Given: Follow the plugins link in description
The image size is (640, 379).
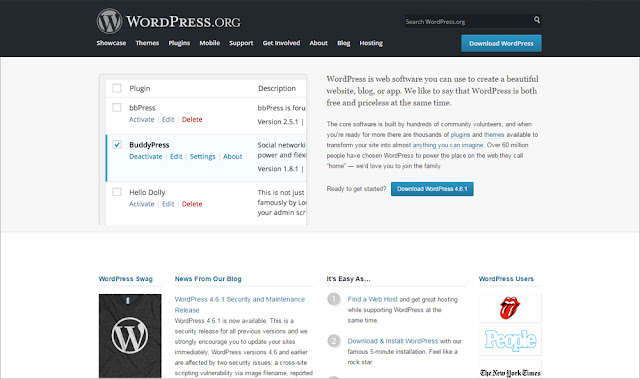Looking at the screenshot, I should click(x=460, y=135).
